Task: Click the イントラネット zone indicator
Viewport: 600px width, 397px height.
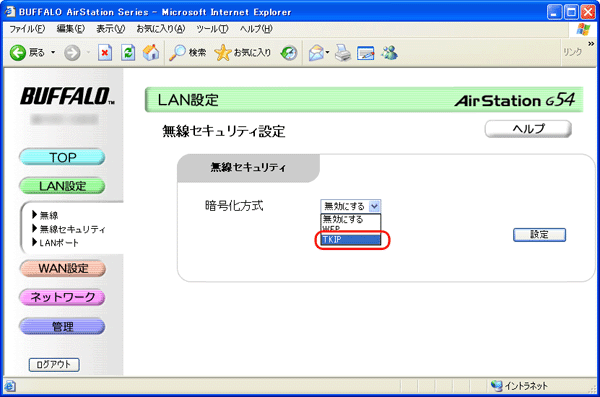Action: coord(519,386)
